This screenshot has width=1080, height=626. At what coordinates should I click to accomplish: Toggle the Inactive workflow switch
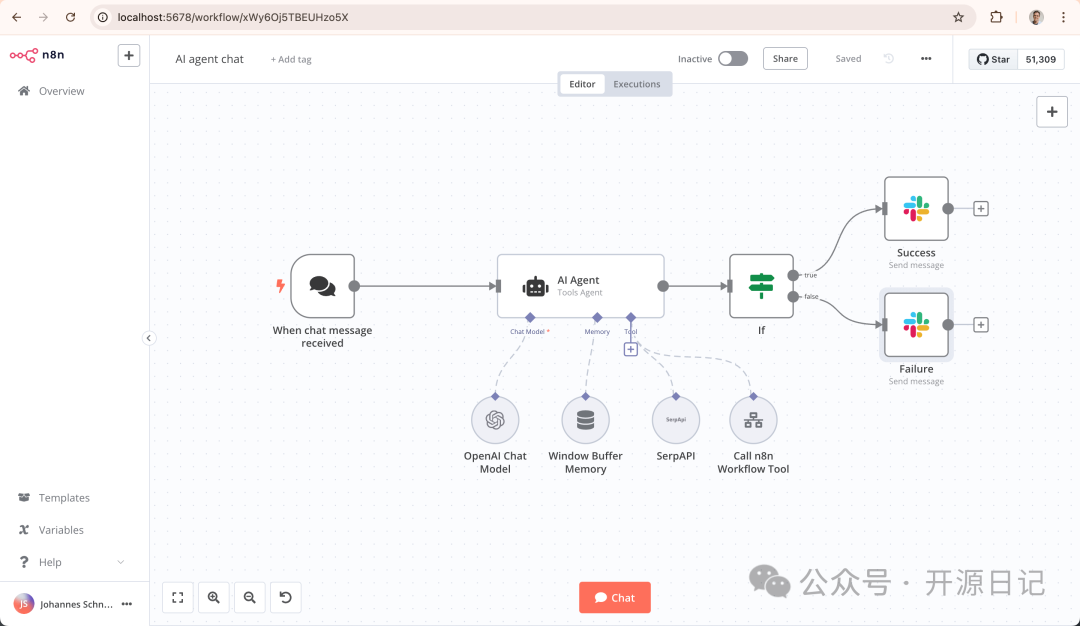click(733, 59)
